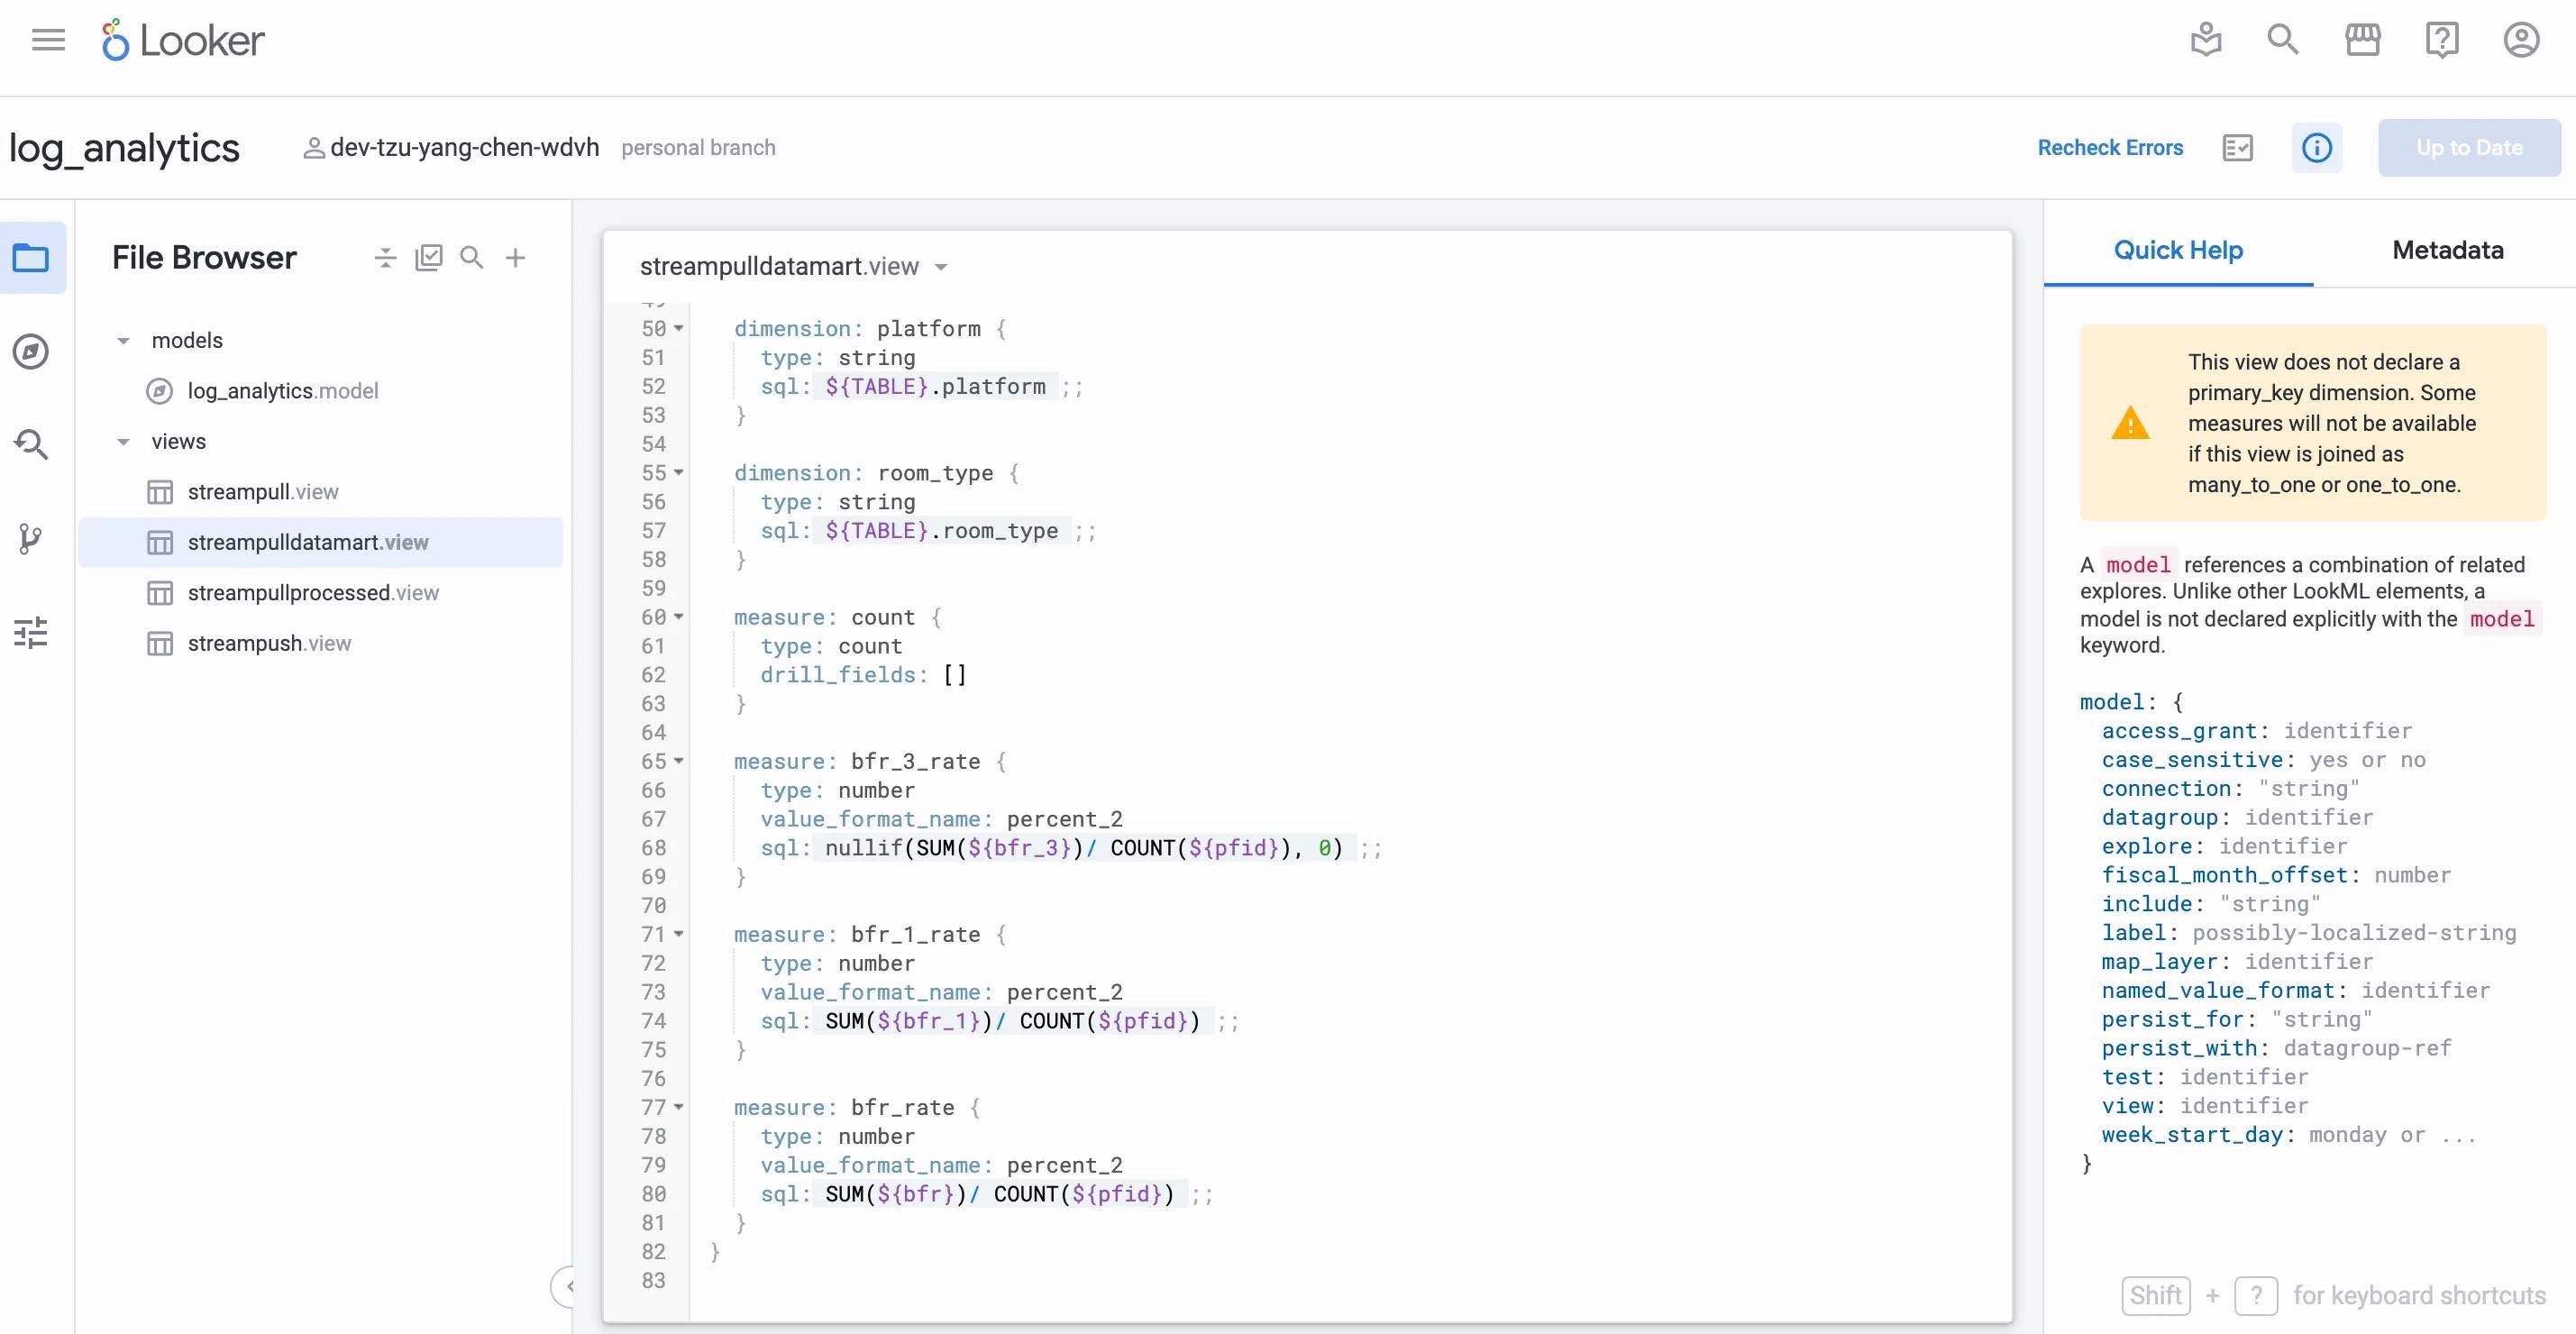The width and height of the screenshot is (2576, 1334).
Task: Open streampulldatamart.view file dropdown arrow
Action: (x=941, y=267)
